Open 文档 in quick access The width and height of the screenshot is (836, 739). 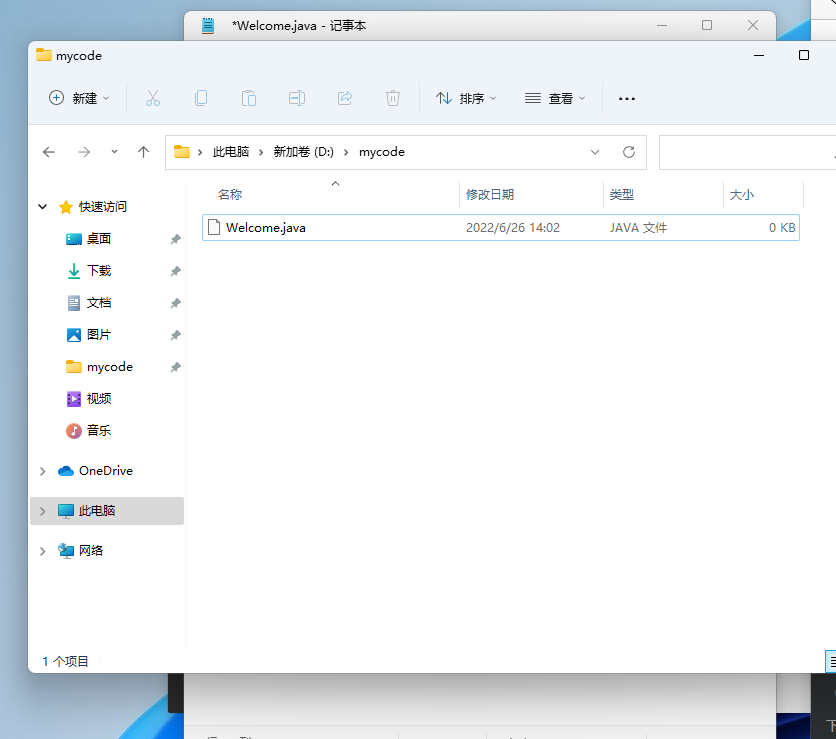click(99, 302)
